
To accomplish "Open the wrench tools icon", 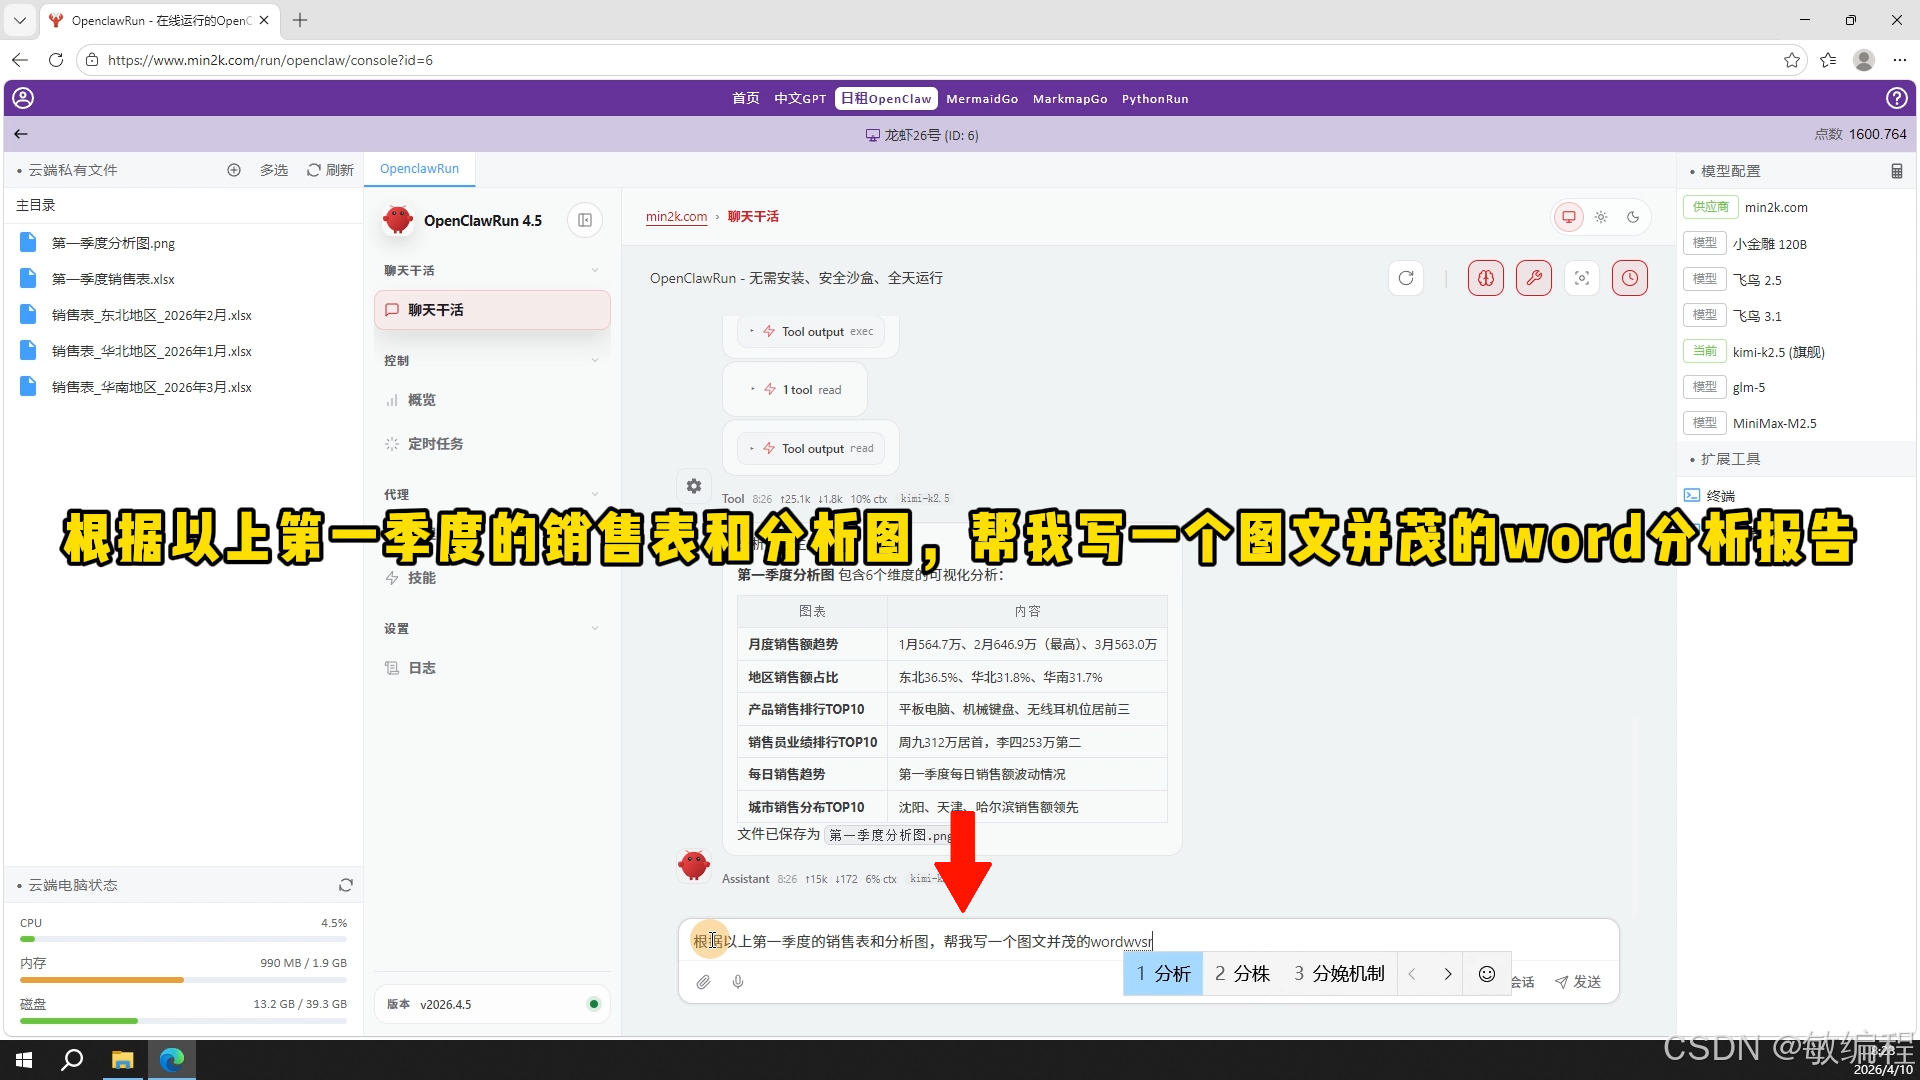I will [x=1534, y=278].
